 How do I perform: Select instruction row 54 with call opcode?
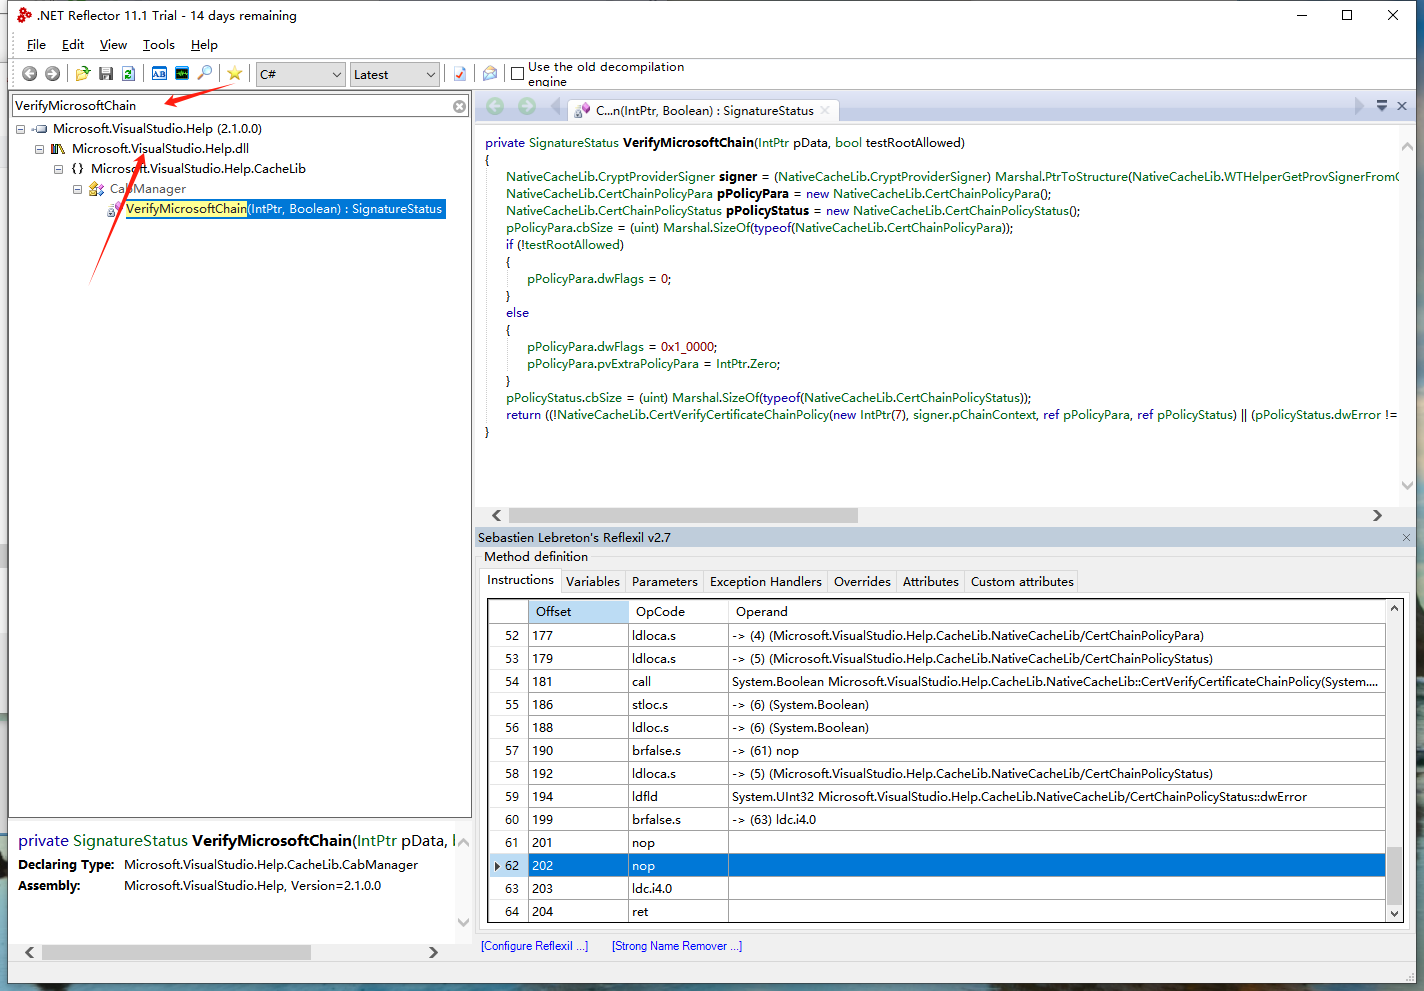[937, 682]
